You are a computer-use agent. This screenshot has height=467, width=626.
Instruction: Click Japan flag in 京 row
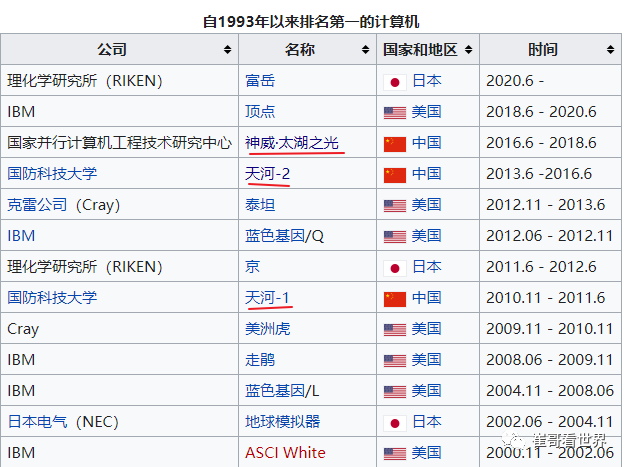point(395,268)
